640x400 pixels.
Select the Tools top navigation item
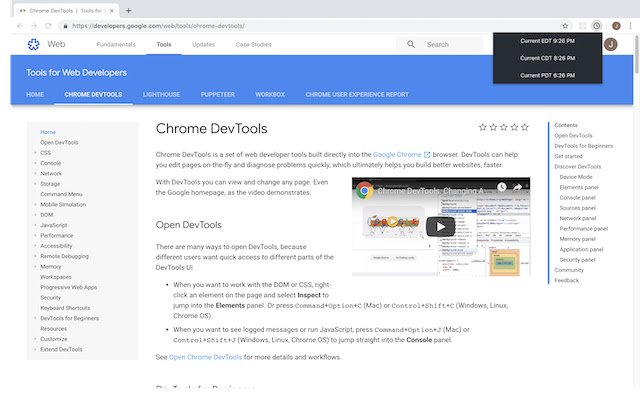pos(164,44)
